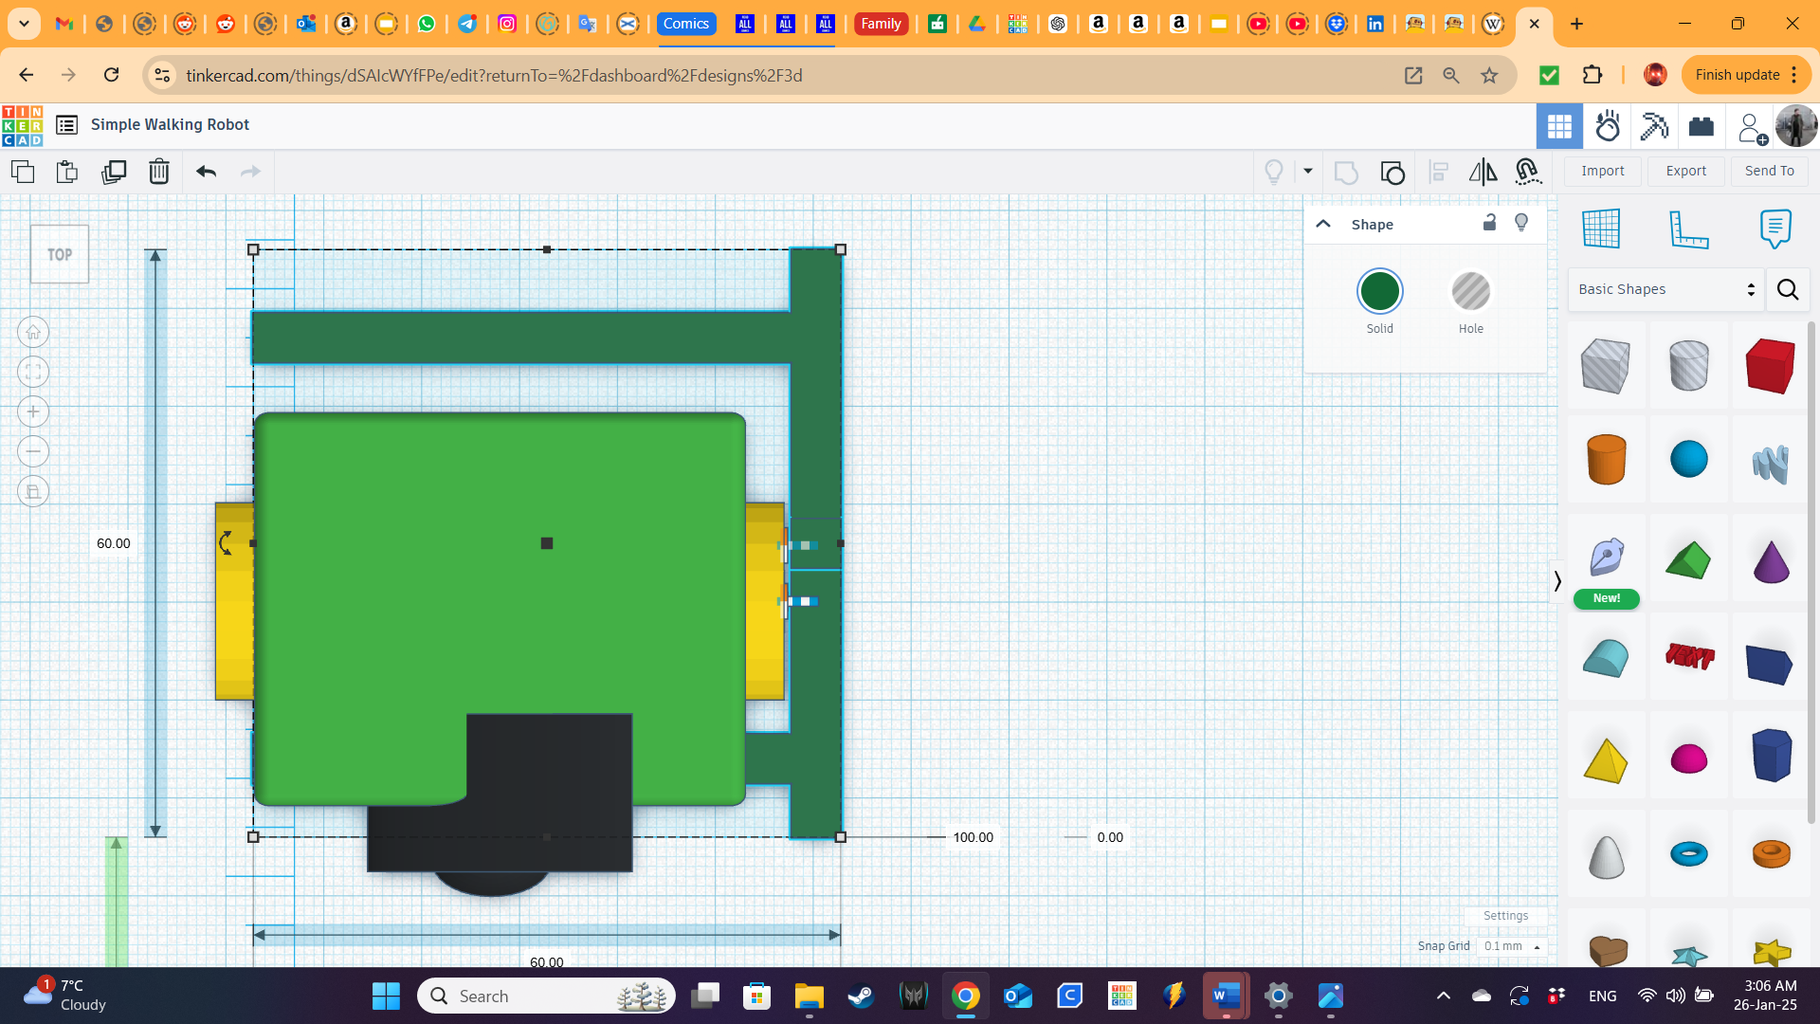Select the Align tool
Screen dimensions: 1820x1024
click(x=1439, y=171)
